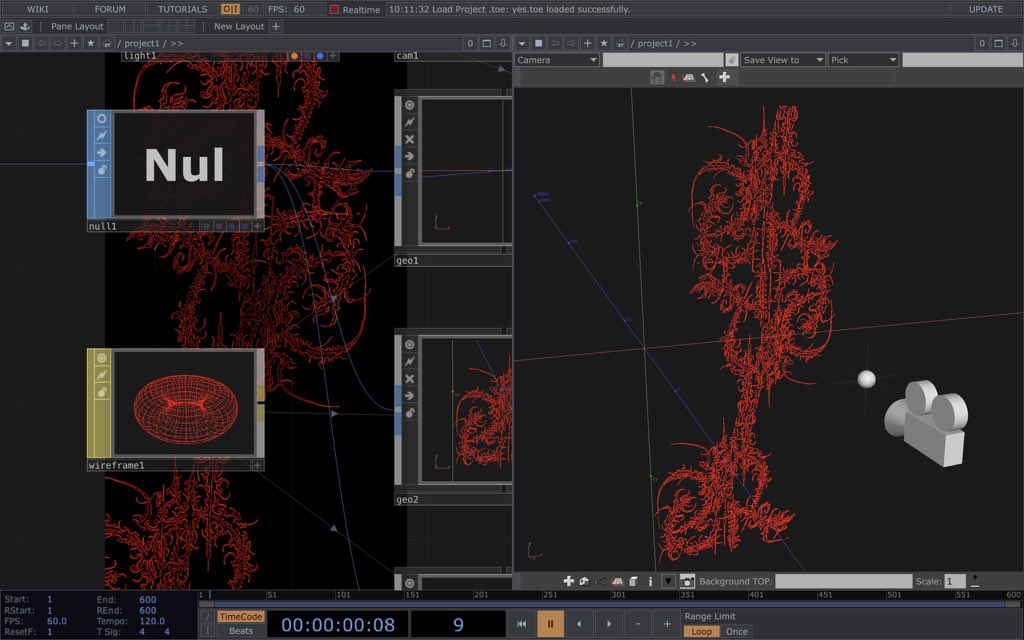The width and height of the screenshot is (1024, 640).
Task: Click the camera path input field
Action: [663, 60]
